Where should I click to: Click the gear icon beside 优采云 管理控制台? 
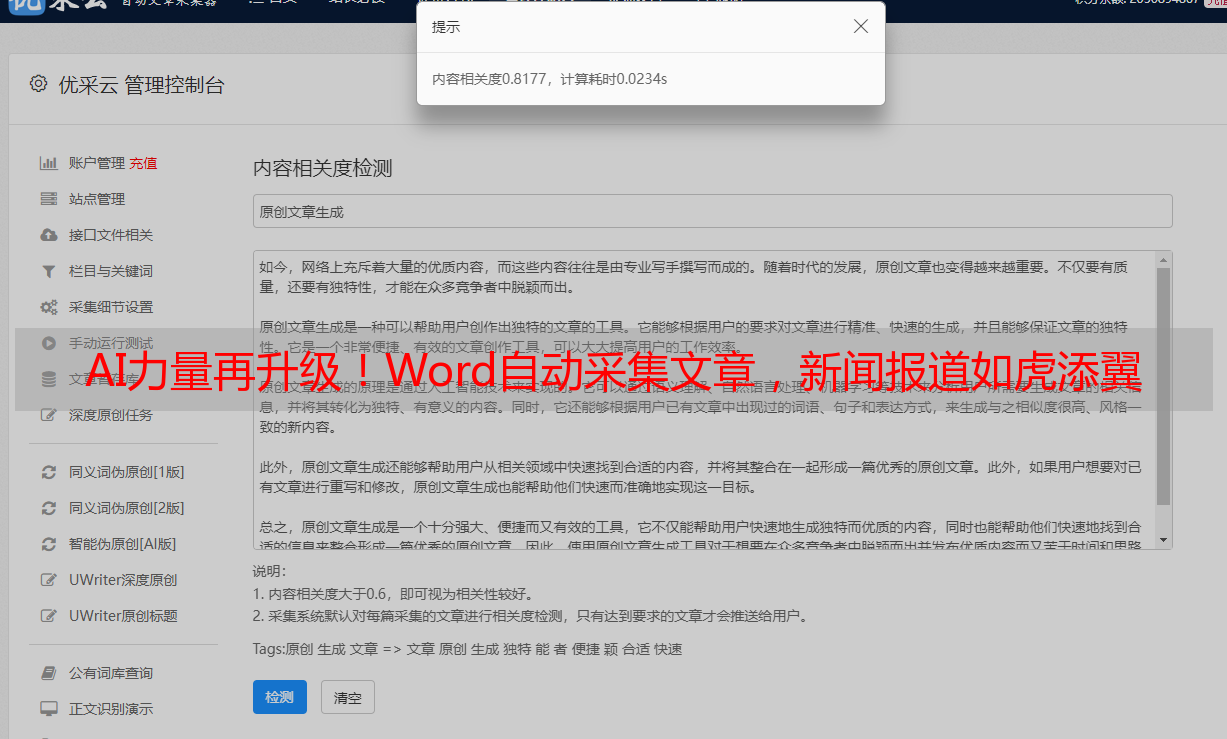click(38, 84)
